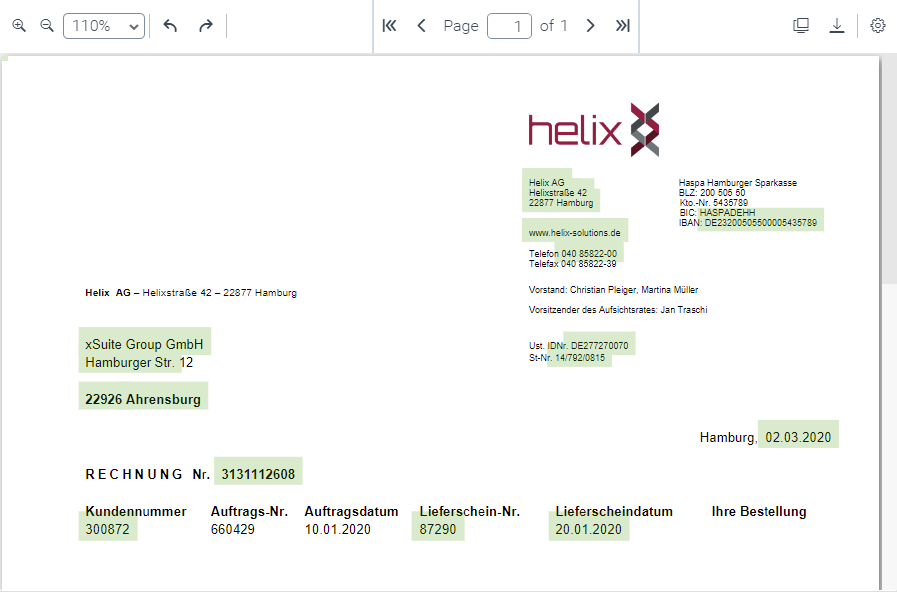This screenshot has width=897, height=592.
Task: Open the viewer settings gear
Action: click(x=878, y=26)
